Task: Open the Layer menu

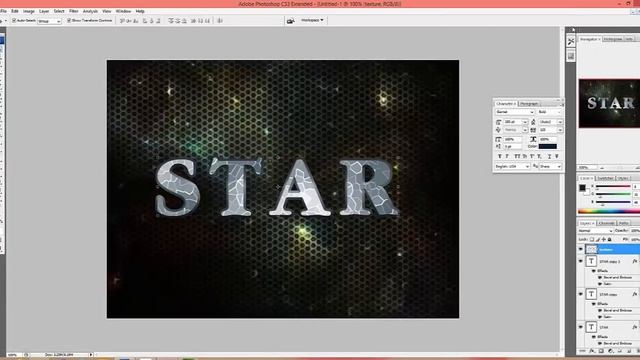Action: (44, 11)
